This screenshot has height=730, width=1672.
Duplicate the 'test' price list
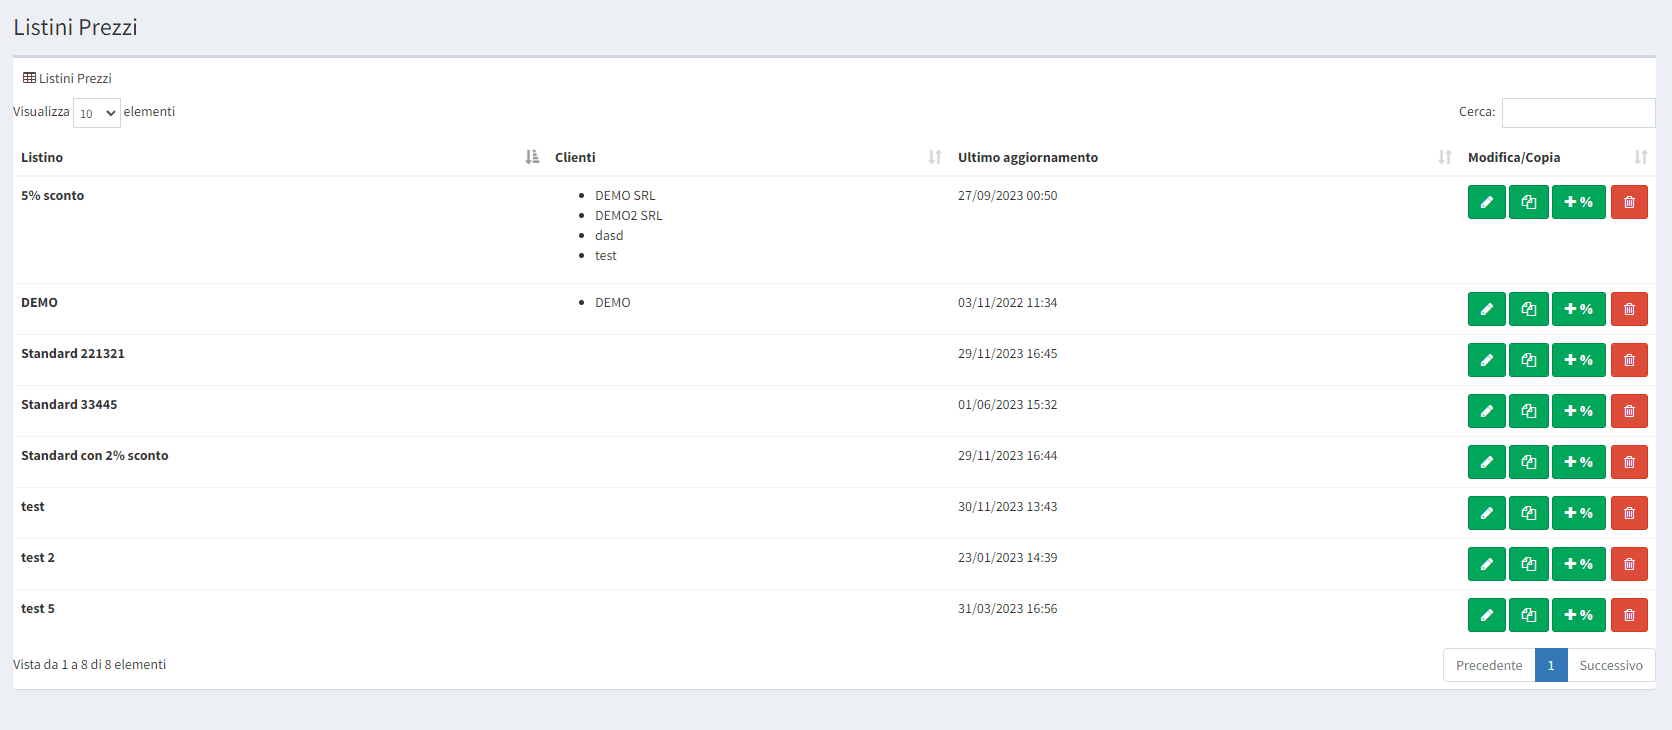click(1528, 513)
